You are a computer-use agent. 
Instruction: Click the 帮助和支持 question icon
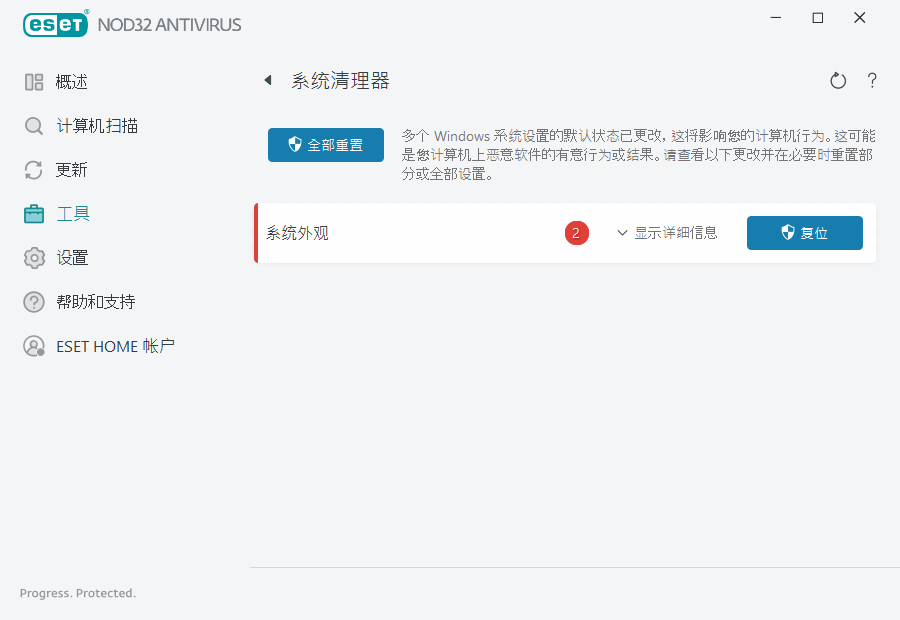[x=33, y=301]
